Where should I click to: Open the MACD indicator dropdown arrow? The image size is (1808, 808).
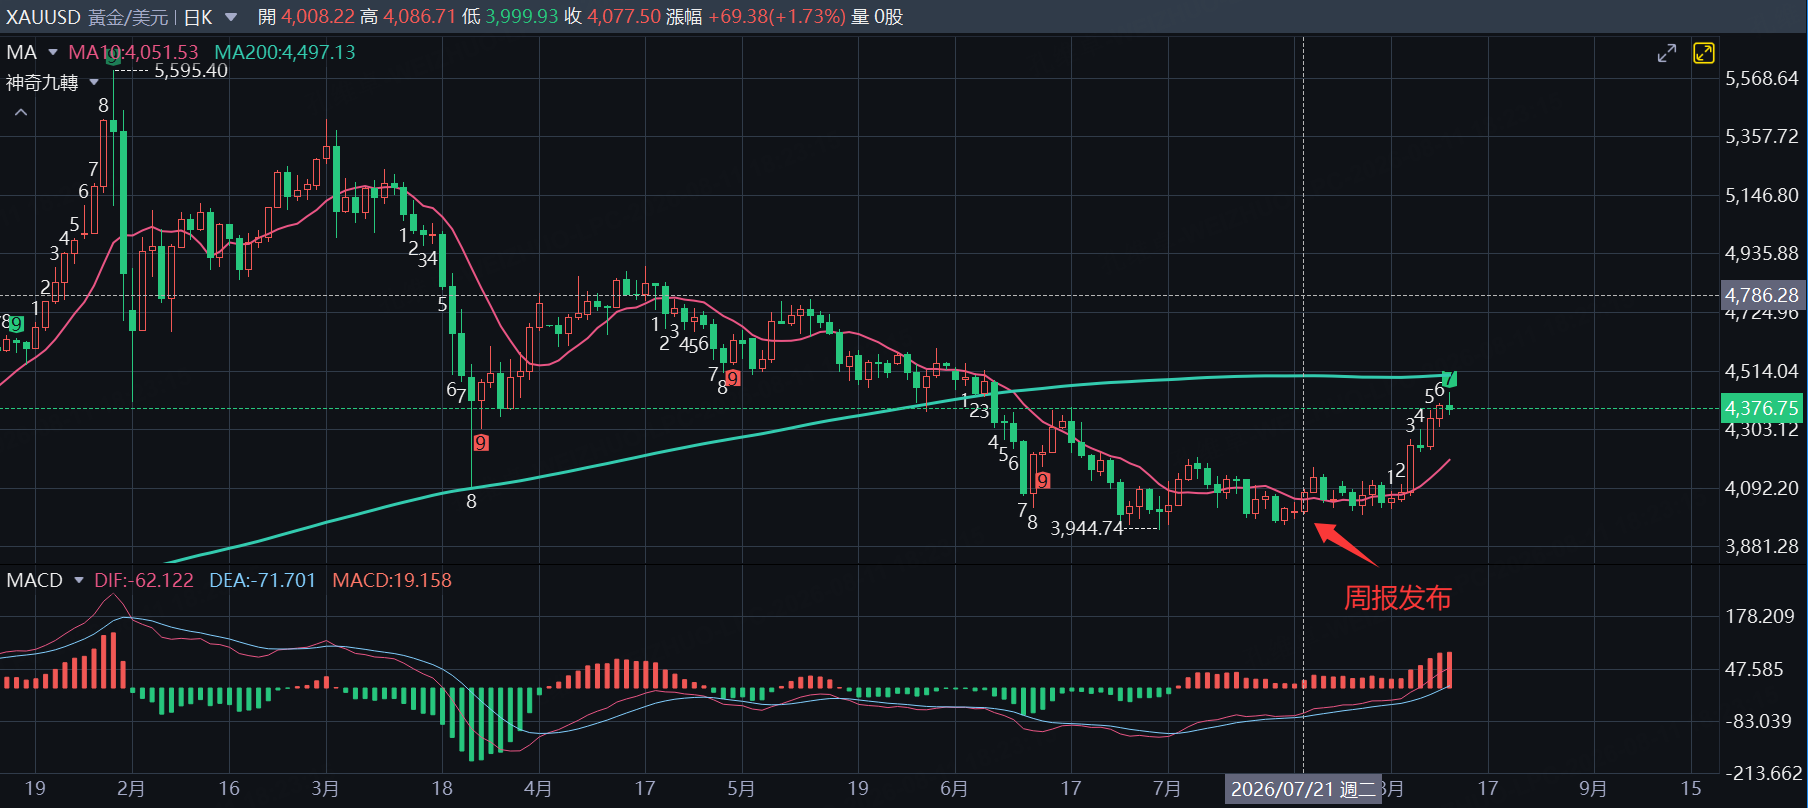[78, 580]
